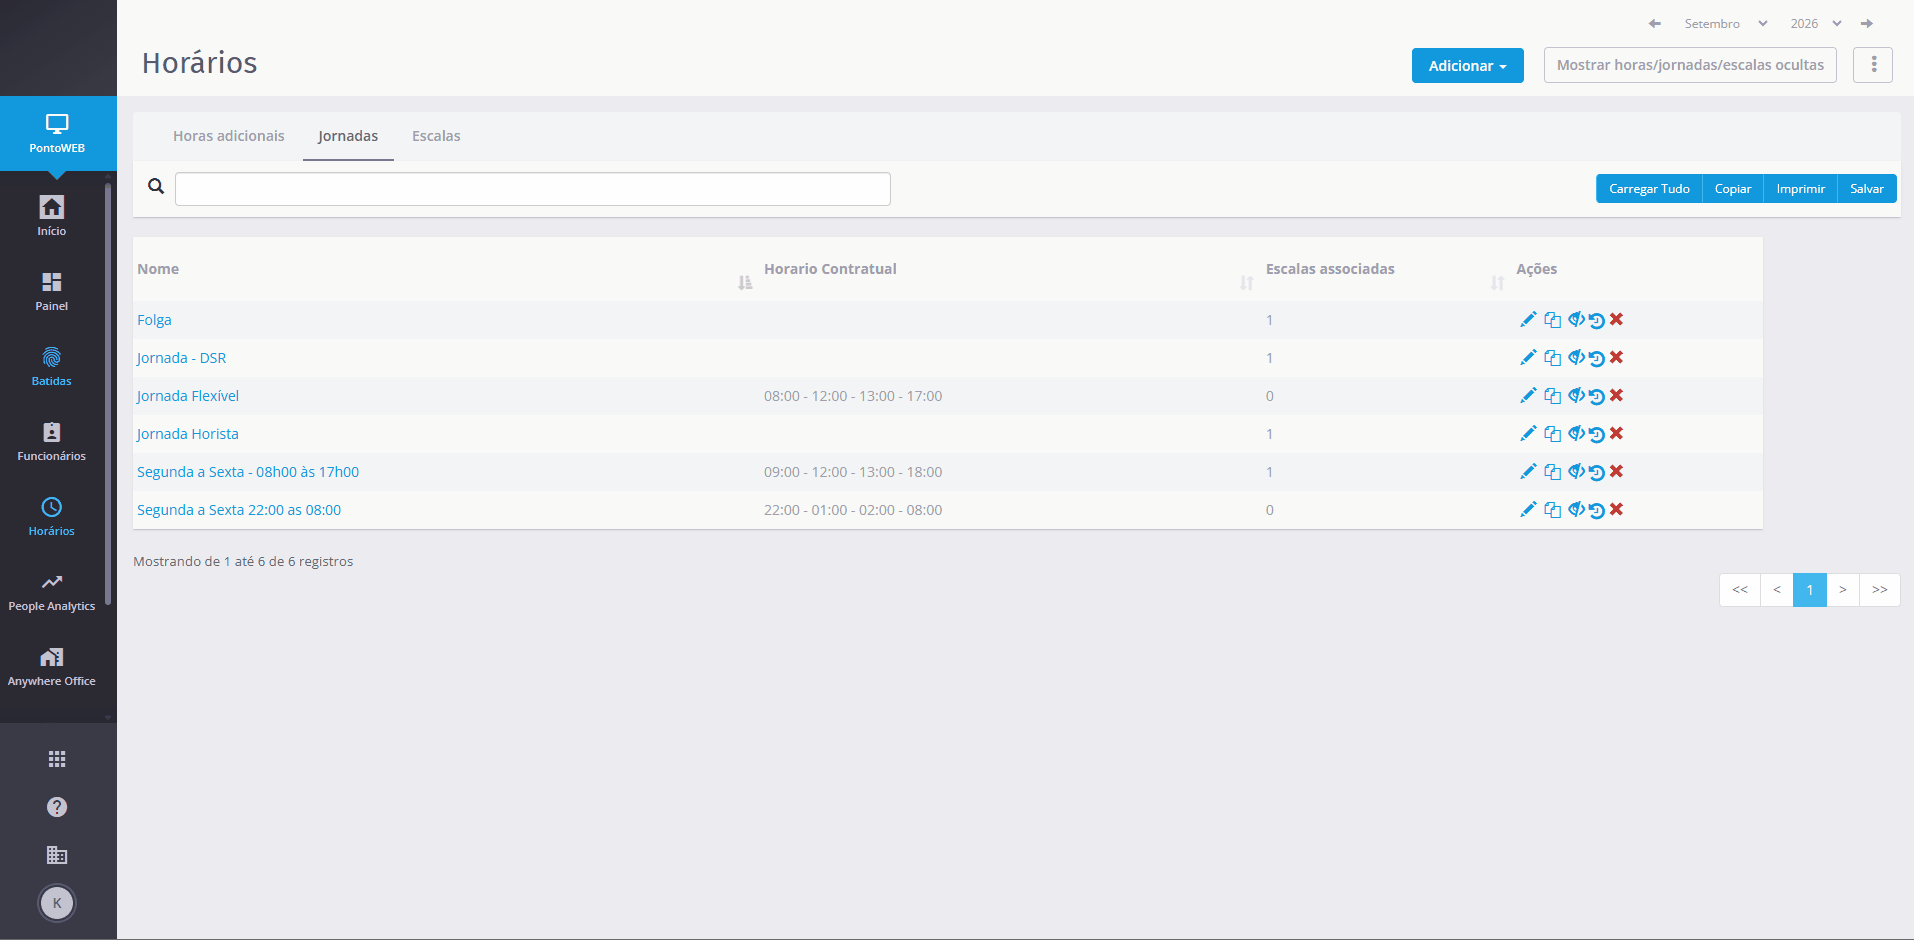Open Anywhere Office in the sidebar
The width and height of the screenshot is (1914, 940).
pyautogui.click(x=52, y=667)
